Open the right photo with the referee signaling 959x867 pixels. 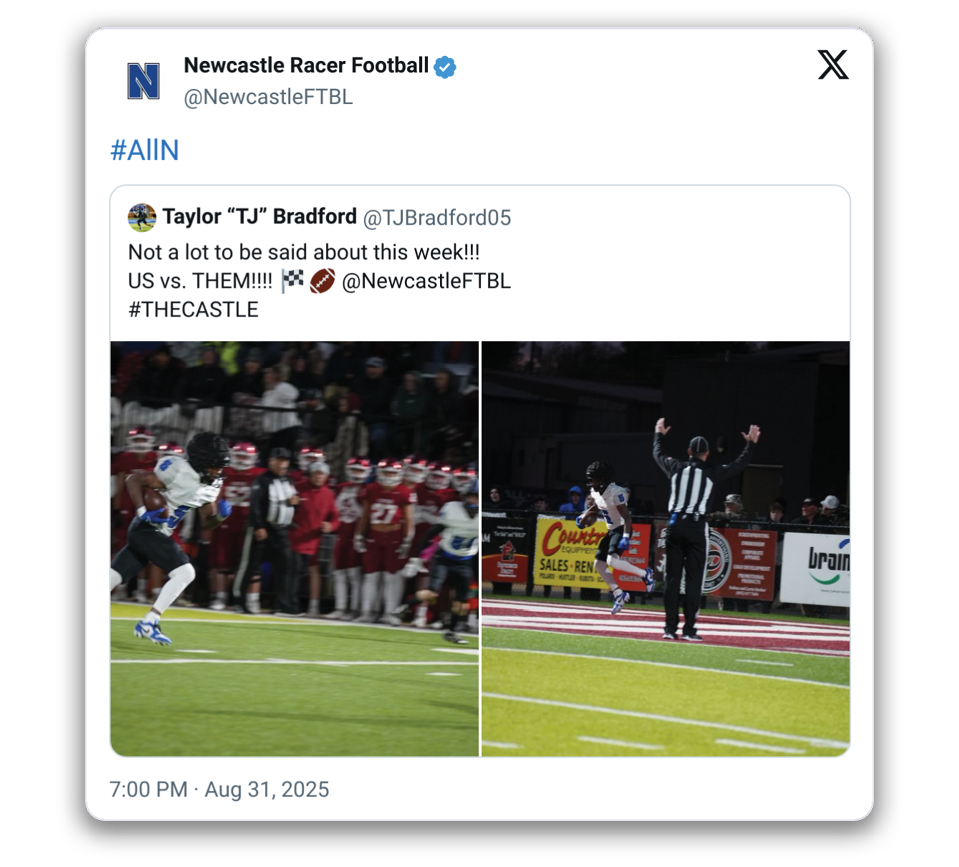[666, 548]
